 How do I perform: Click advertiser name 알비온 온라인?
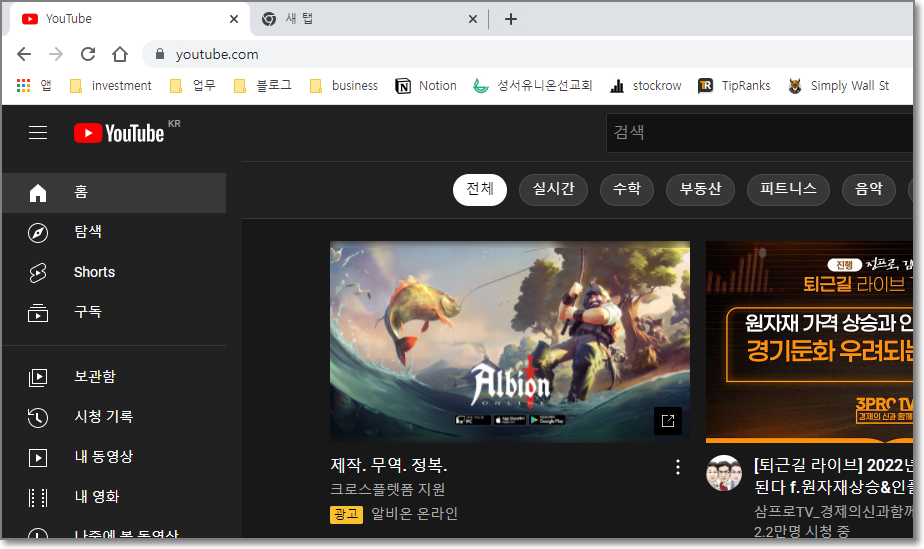414,514
